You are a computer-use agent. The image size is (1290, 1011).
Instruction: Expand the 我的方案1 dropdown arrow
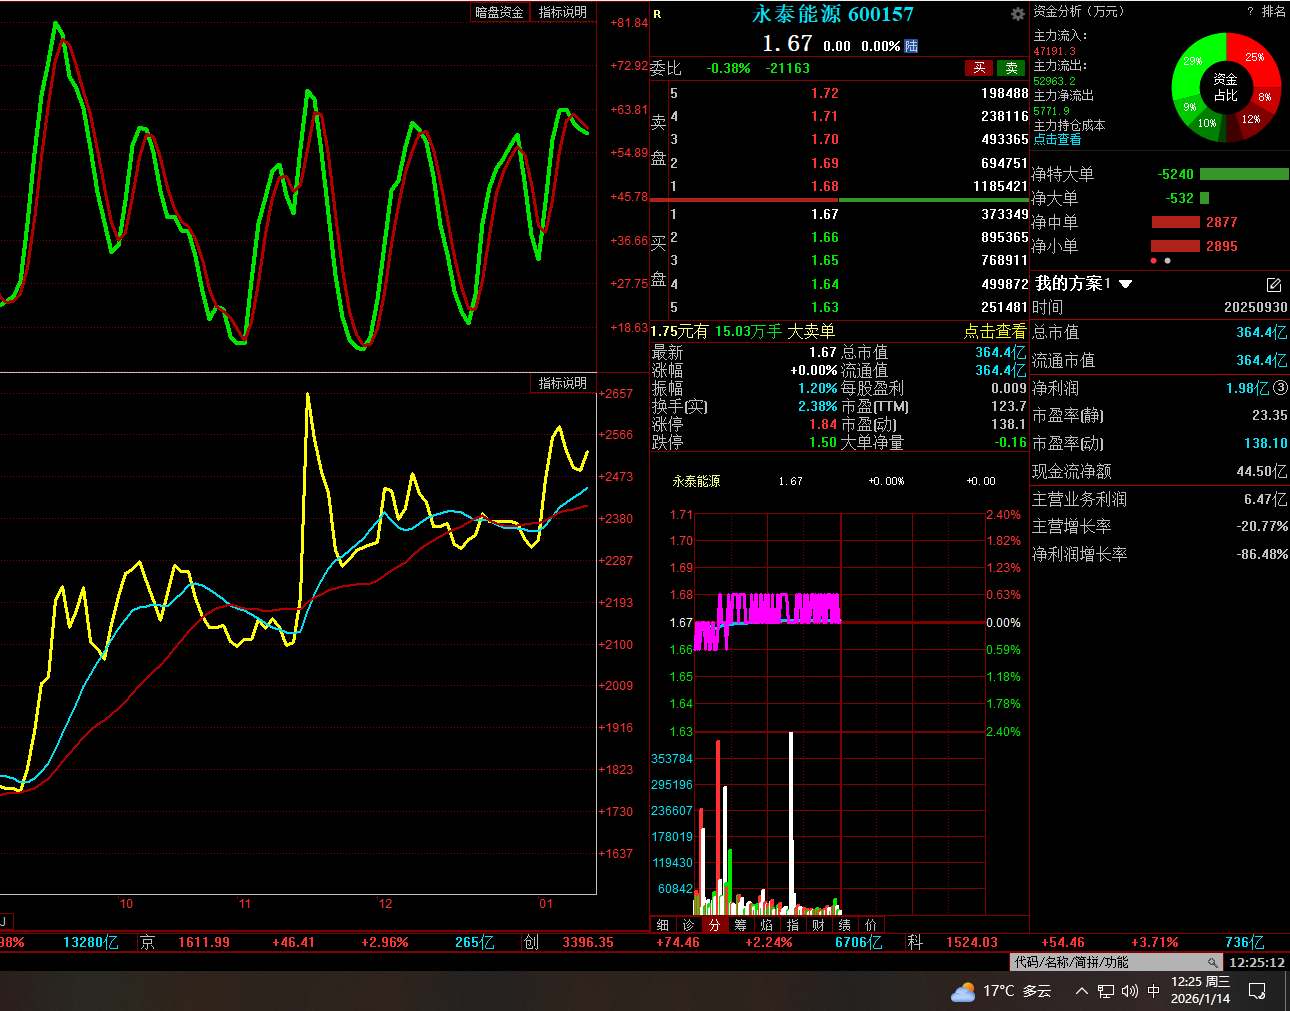pos(1125,284)
